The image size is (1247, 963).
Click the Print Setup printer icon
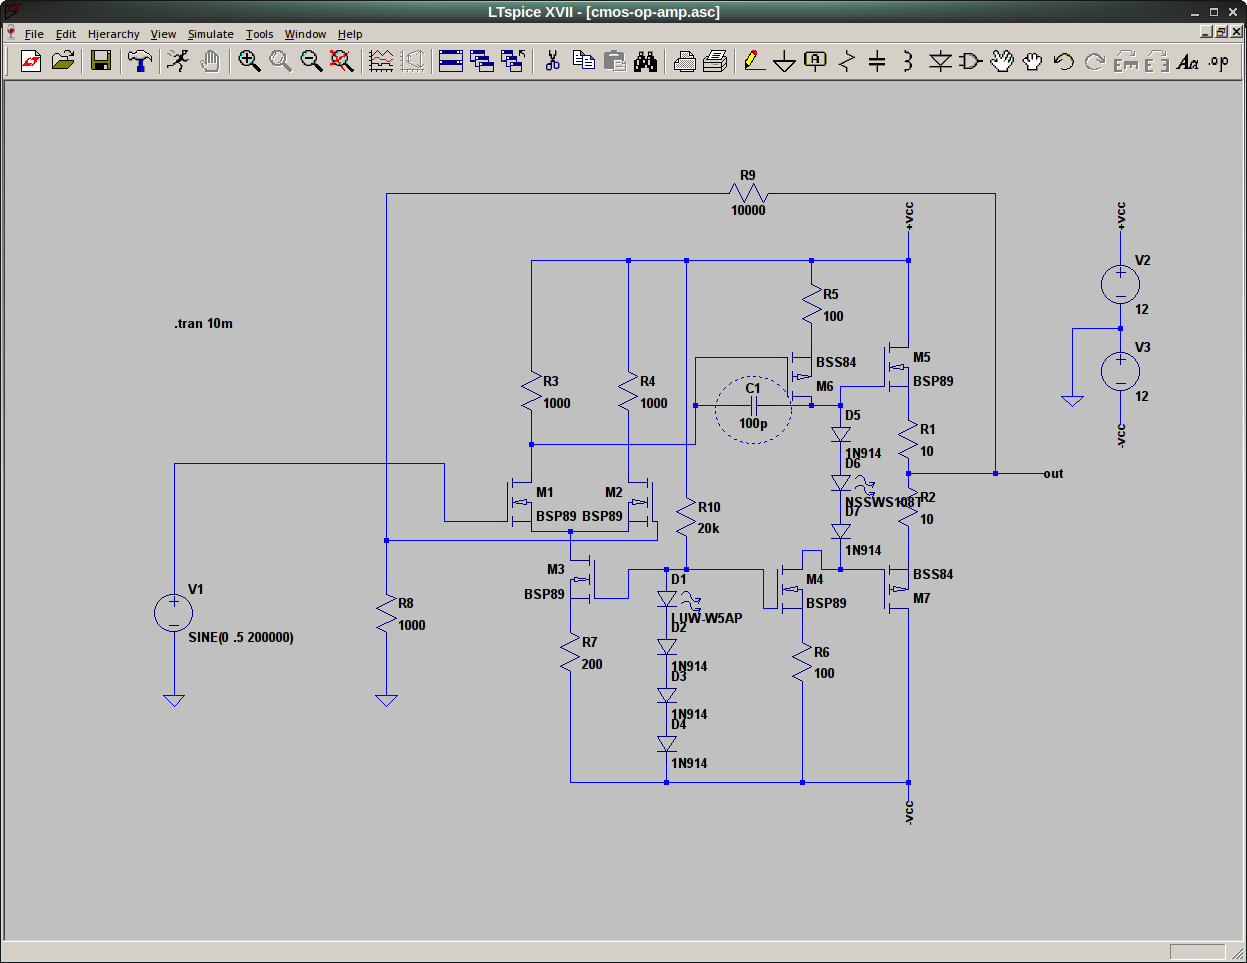click(685, 61)
